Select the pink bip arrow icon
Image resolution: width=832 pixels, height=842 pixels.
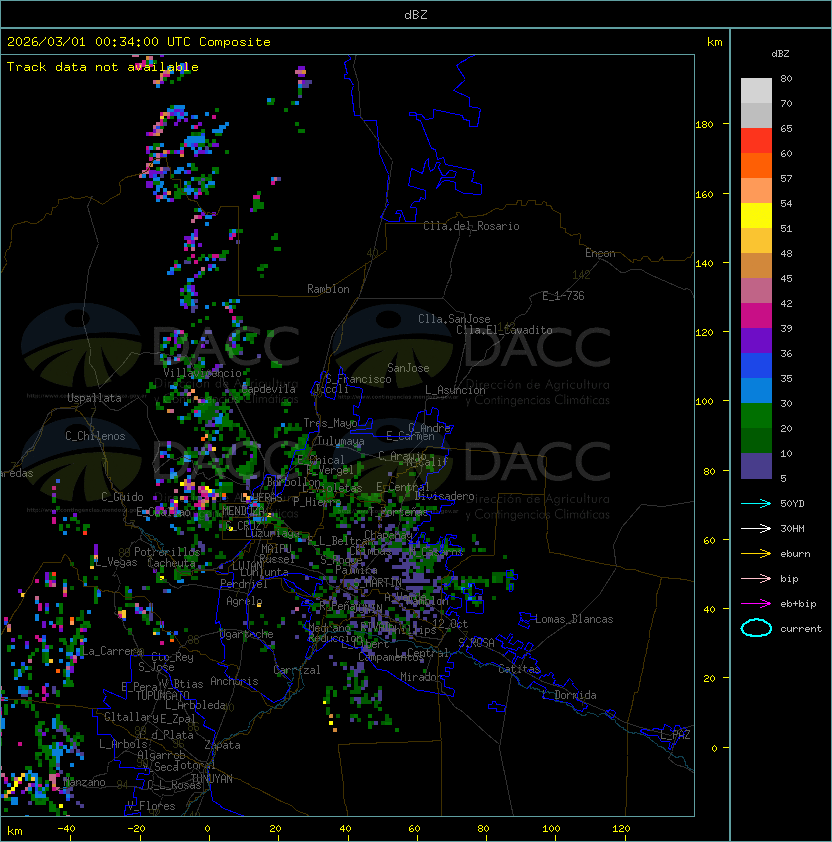(x=756, y=578)
